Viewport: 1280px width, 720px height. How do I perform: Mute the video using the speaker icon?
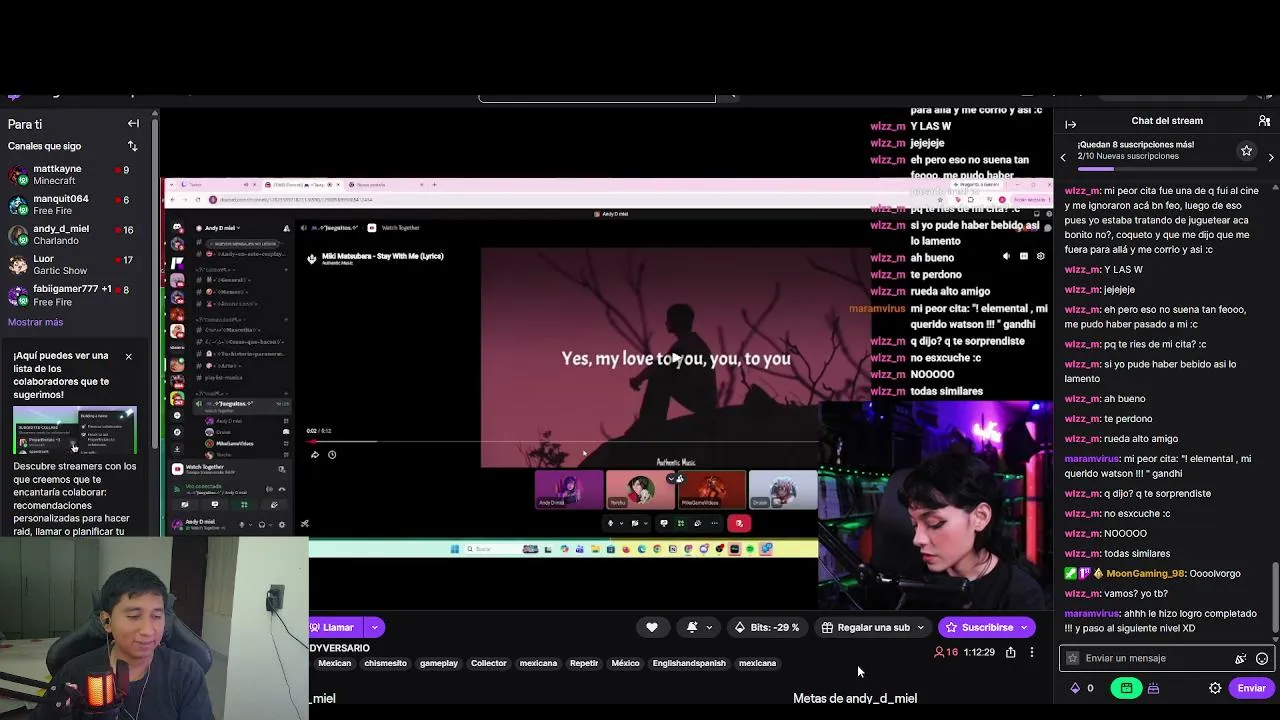[1006, 256]
